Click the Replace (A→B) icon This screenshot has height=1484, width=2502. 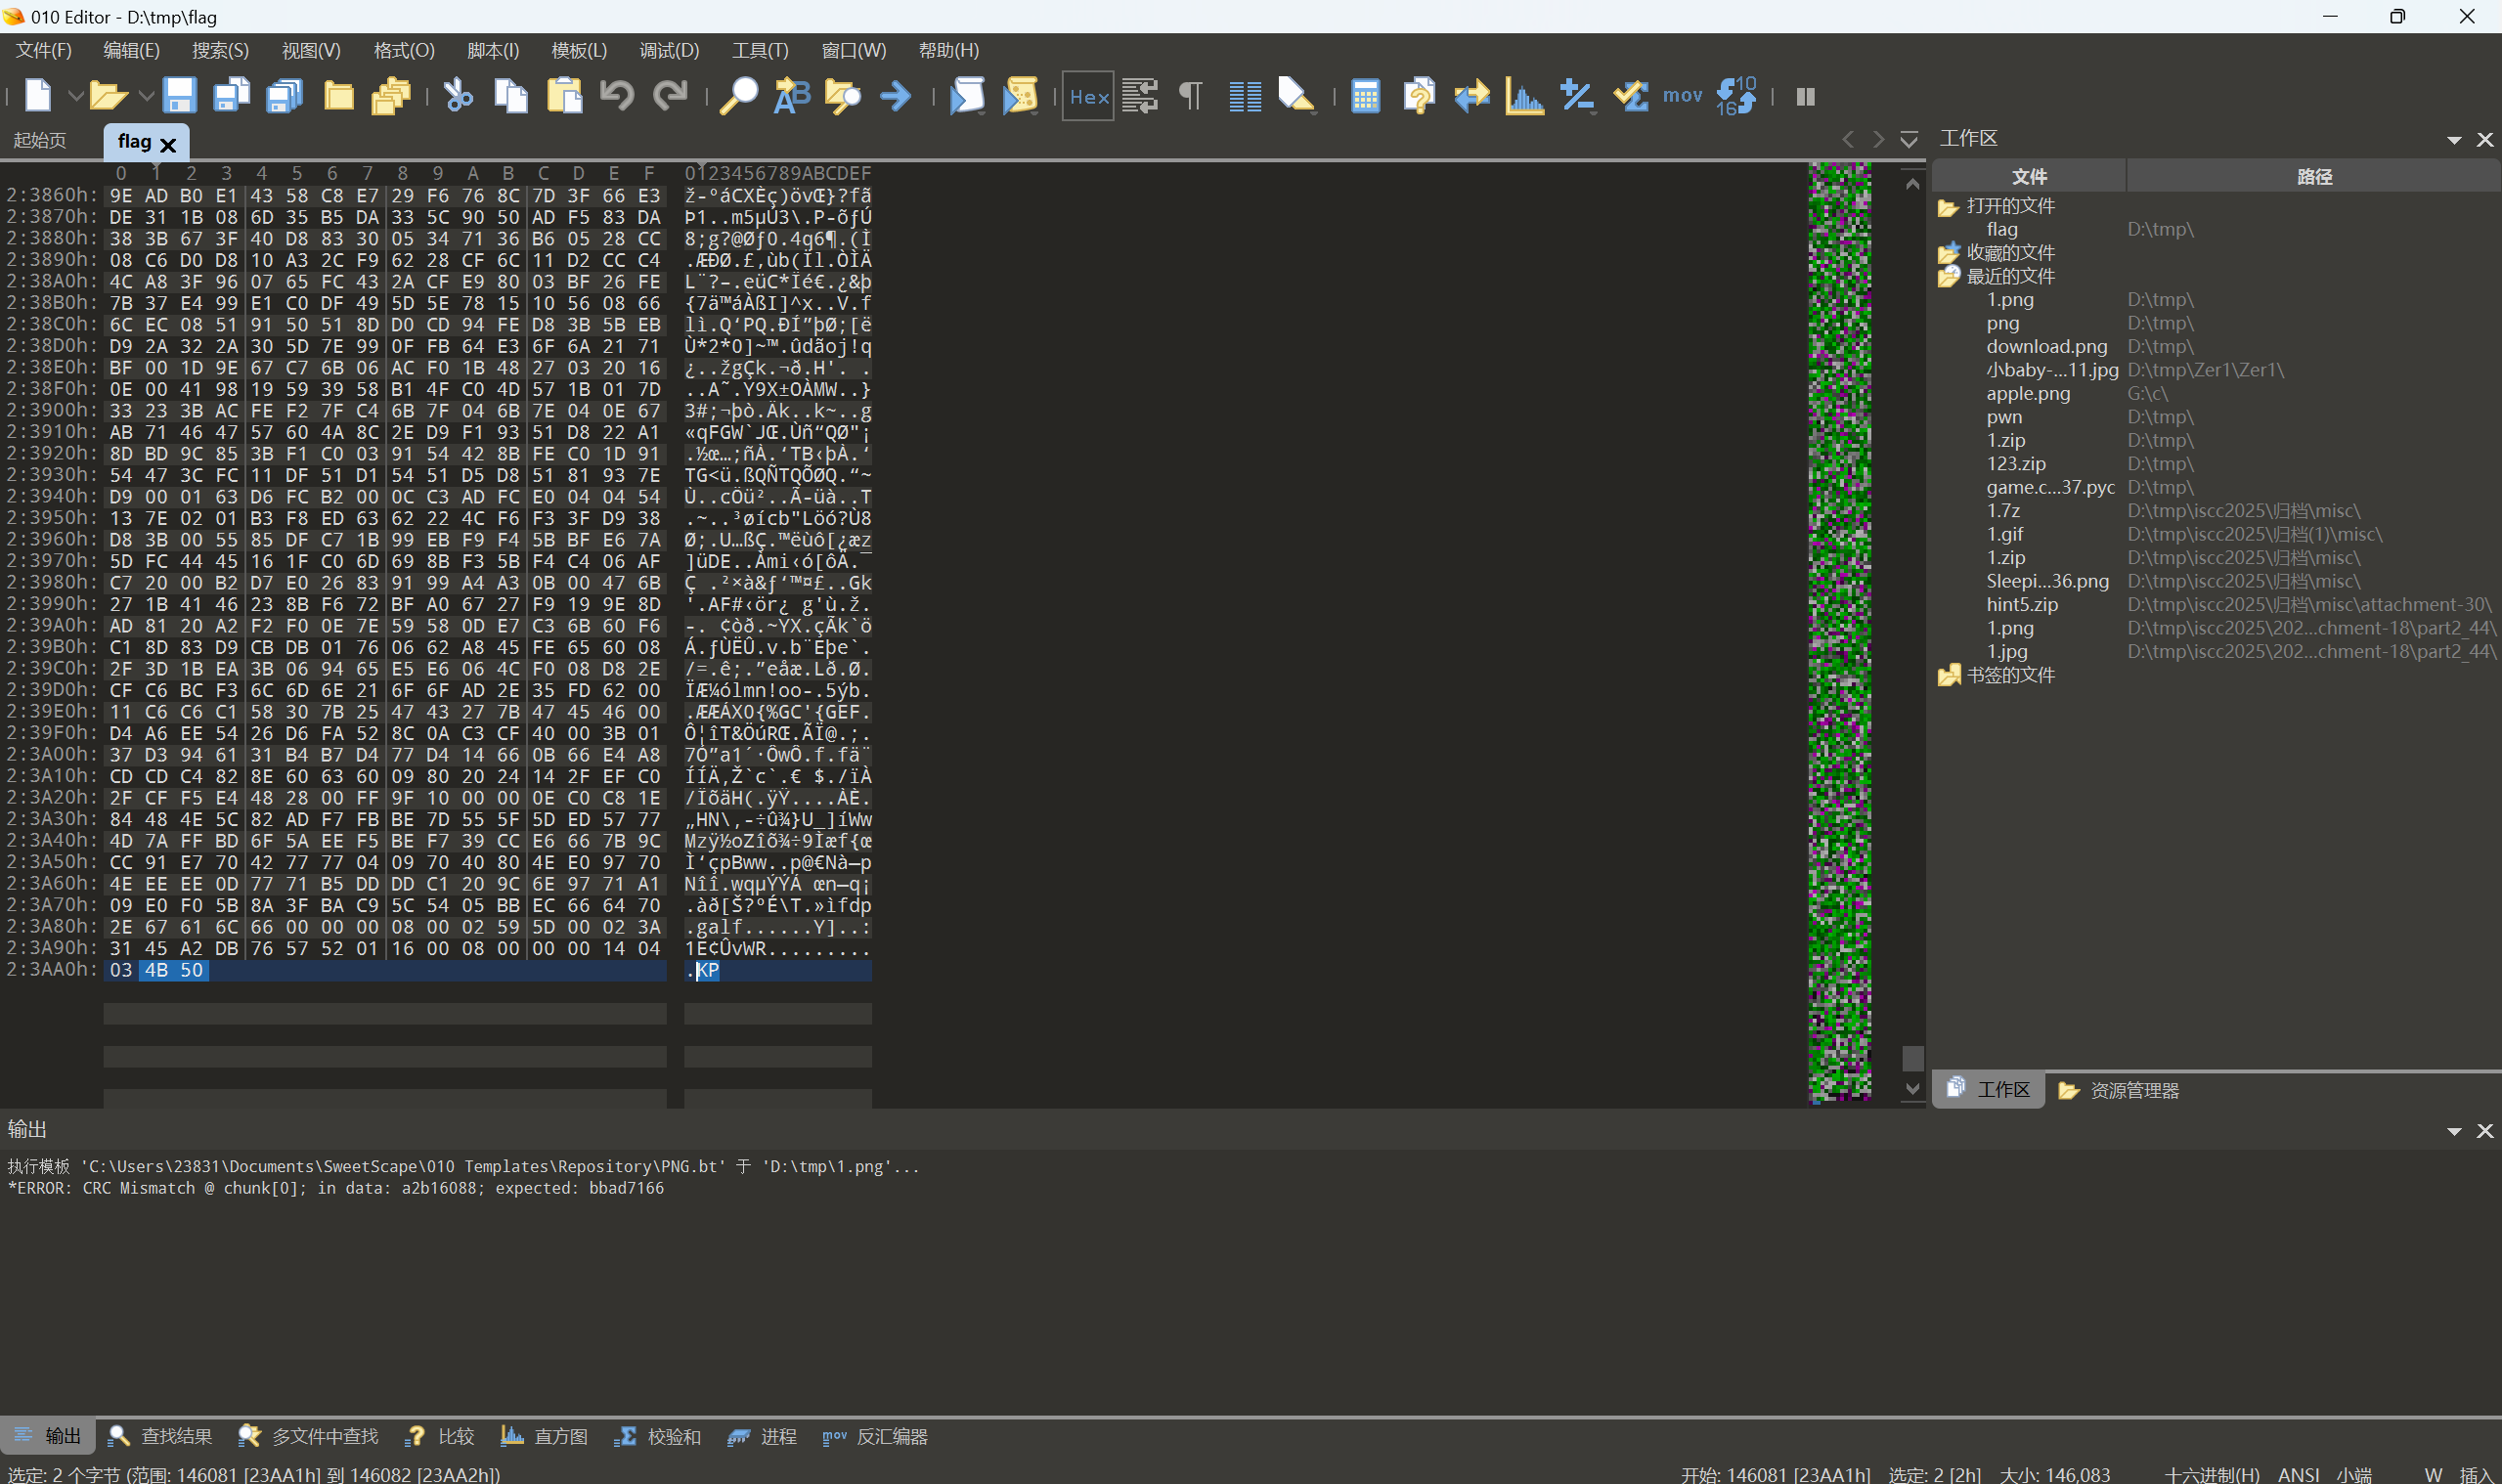(x=791, y=96)
